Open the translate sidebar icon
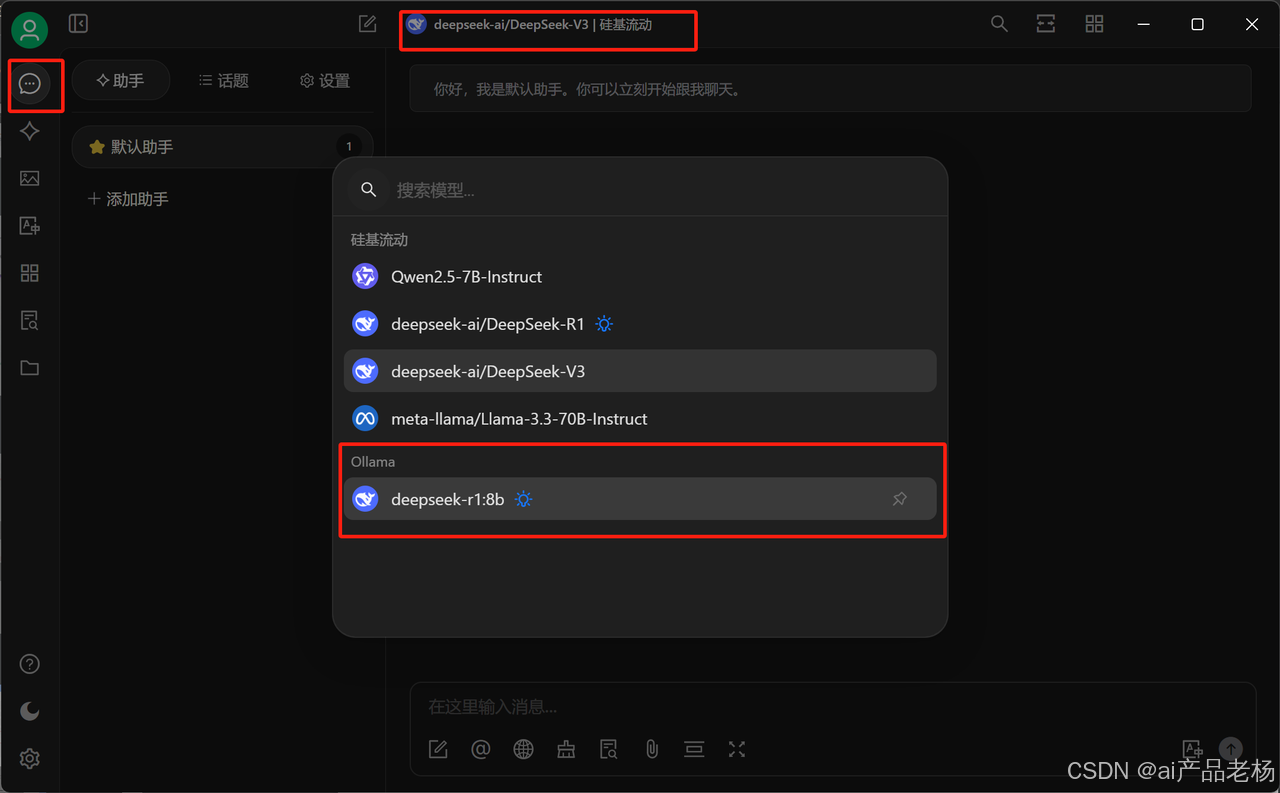1280x793 pixels. pyautogui.click(x=30, y=226)
